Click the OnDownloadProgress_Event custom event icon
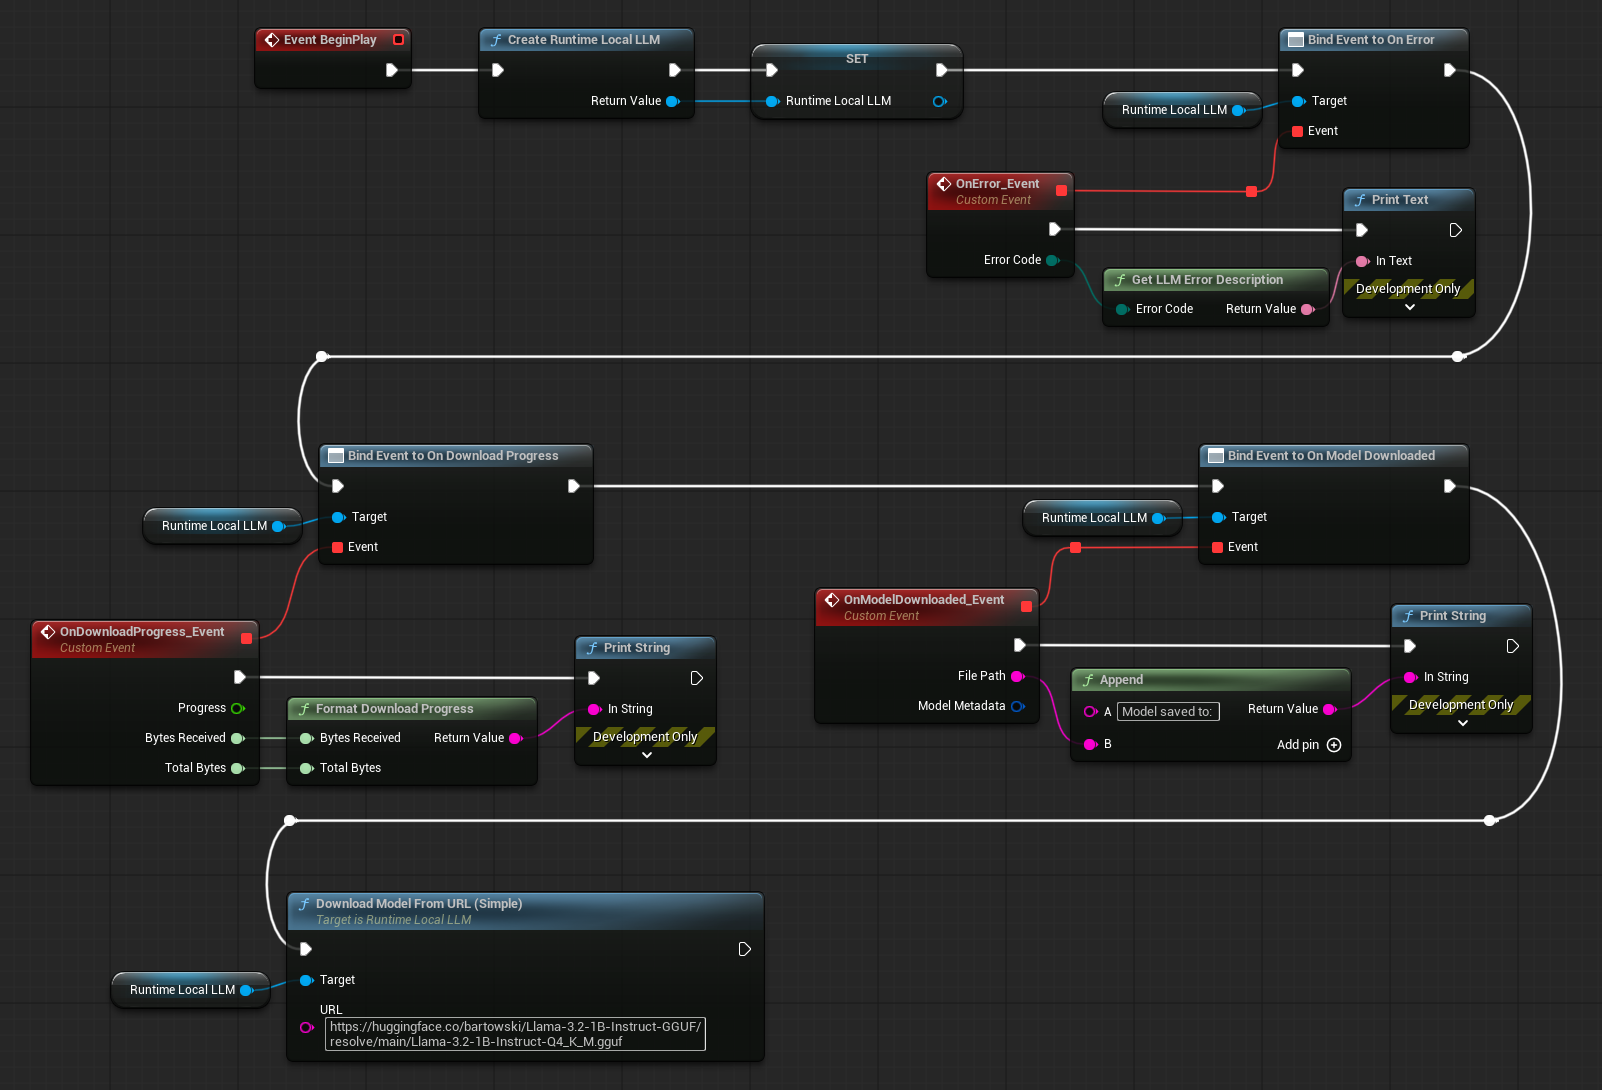 [48, 631]
